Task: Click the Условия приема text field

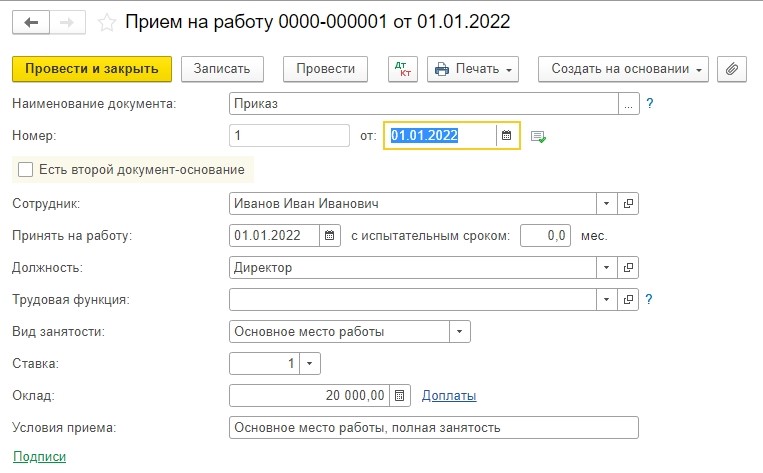Action: 434,428
